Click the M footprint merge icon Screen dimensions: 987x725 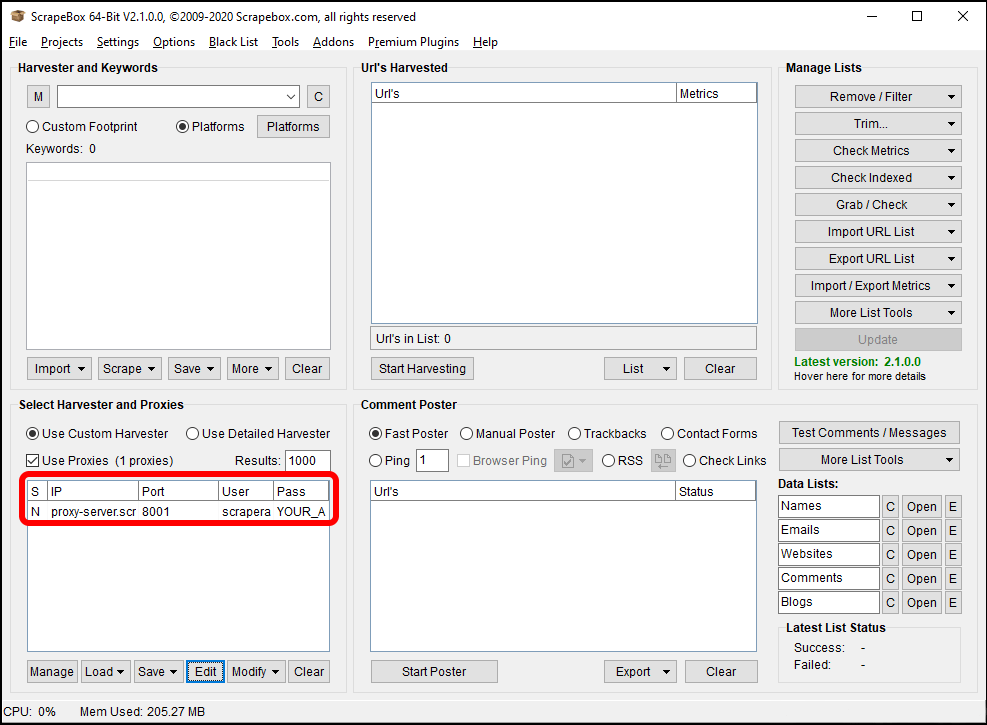37,96
